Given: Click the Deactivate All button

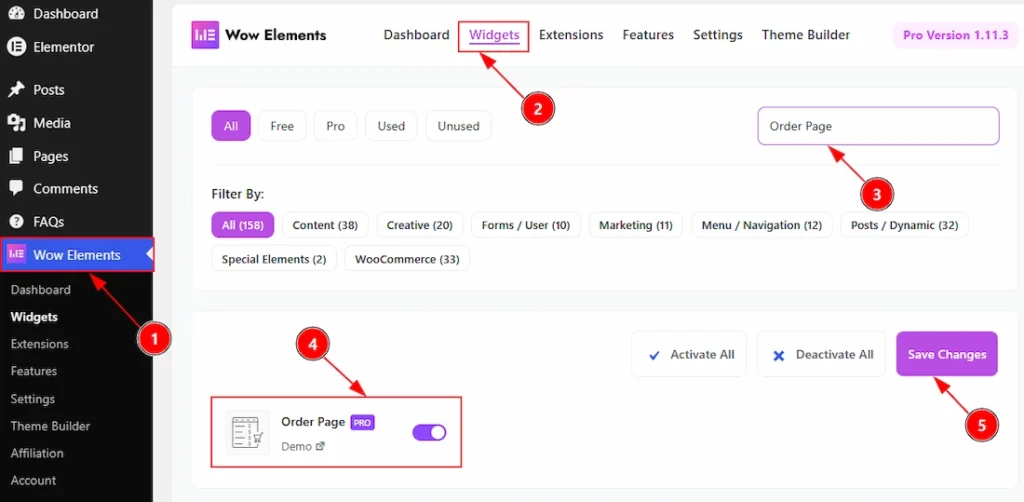Looking at the screenshot, I should [x=822, y=354].
